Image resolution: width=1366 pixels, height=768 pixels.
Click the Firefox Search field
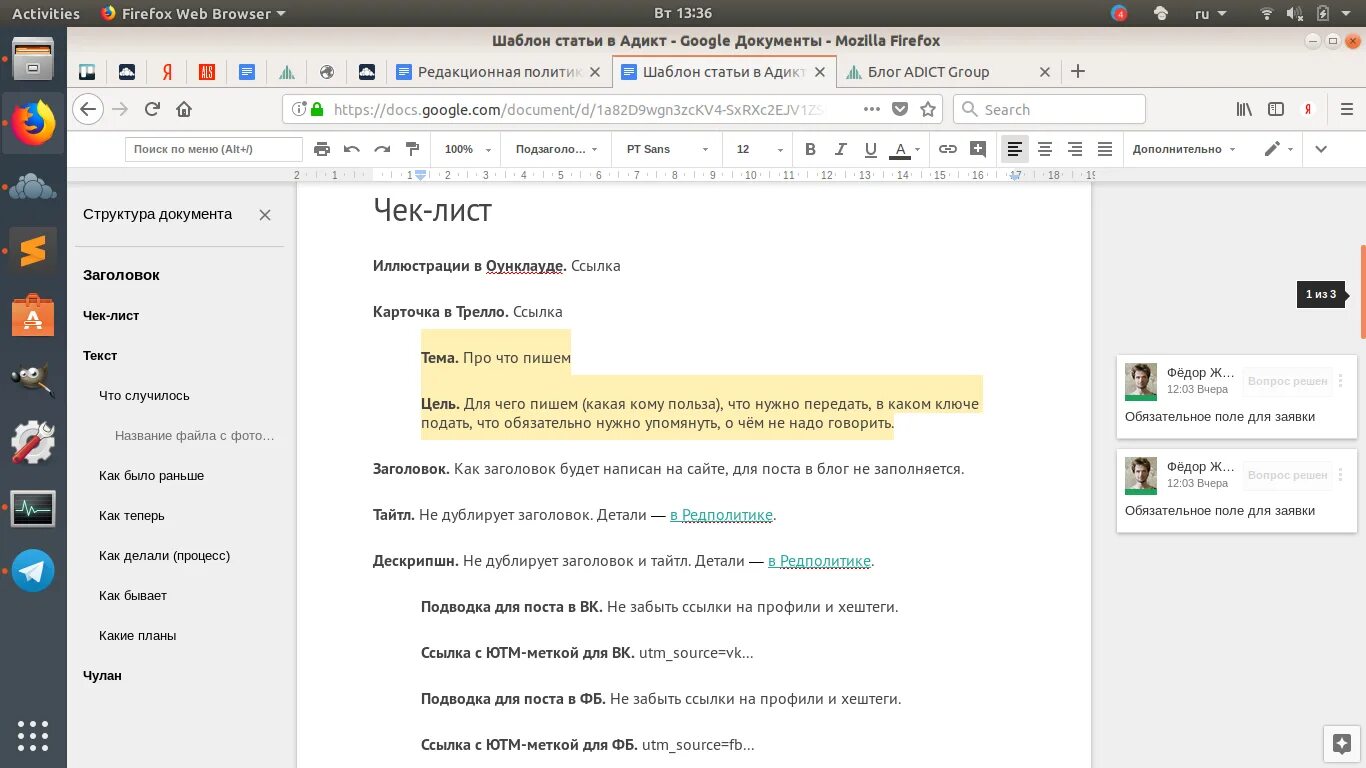click(x=1049, y=109)
